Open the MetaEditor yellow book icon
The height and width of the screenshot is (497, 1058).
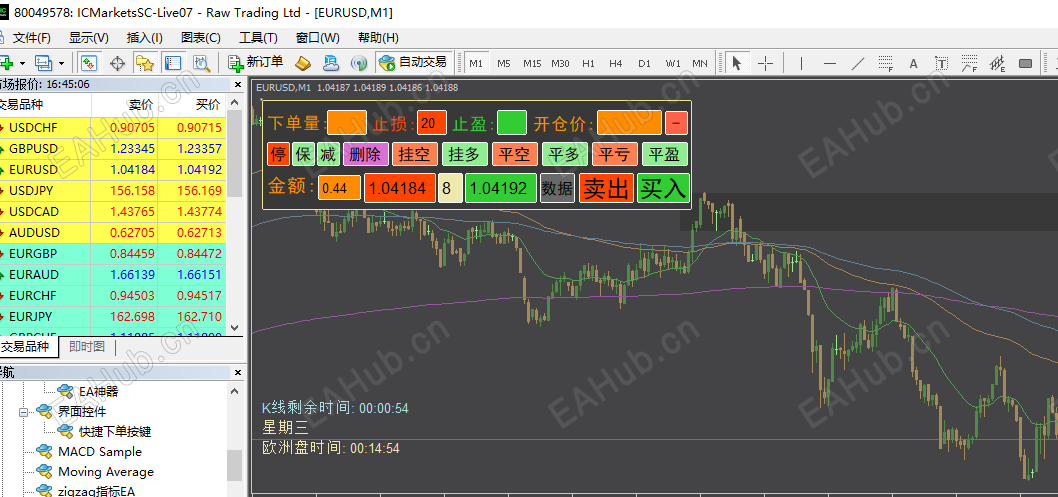(x=303, y=63)
